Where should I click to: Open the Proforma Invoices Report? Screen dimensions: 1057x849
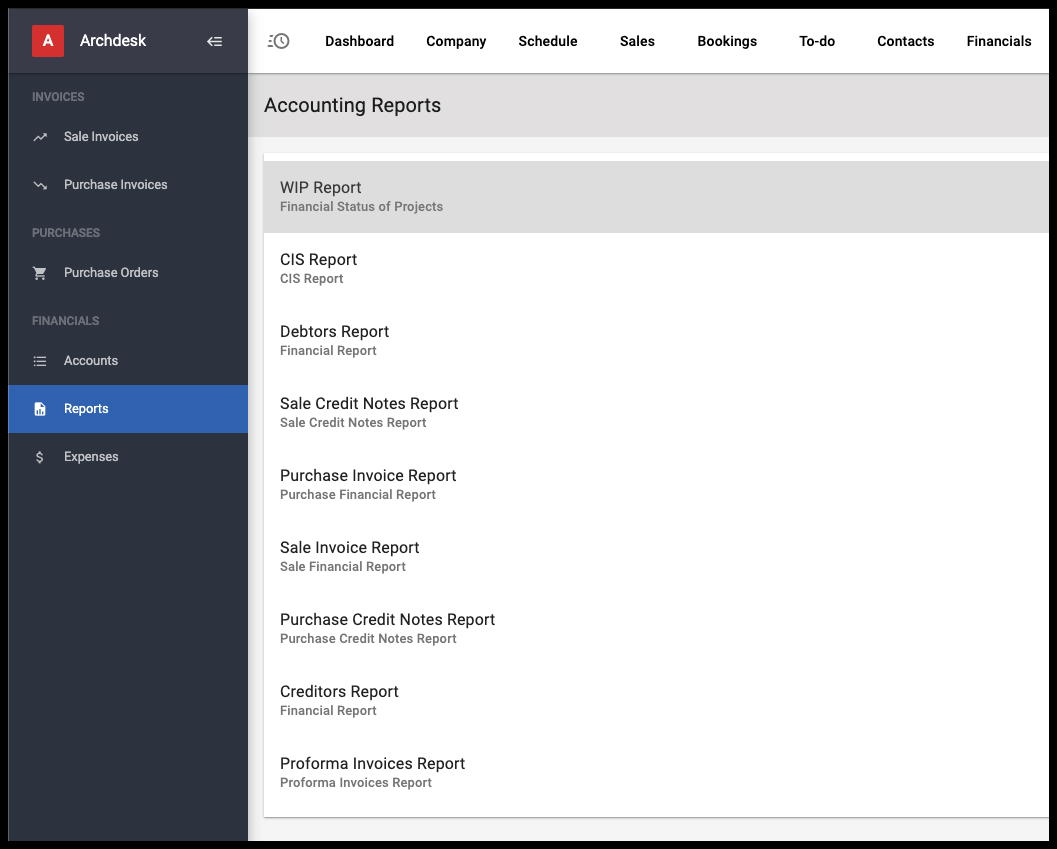372,764
